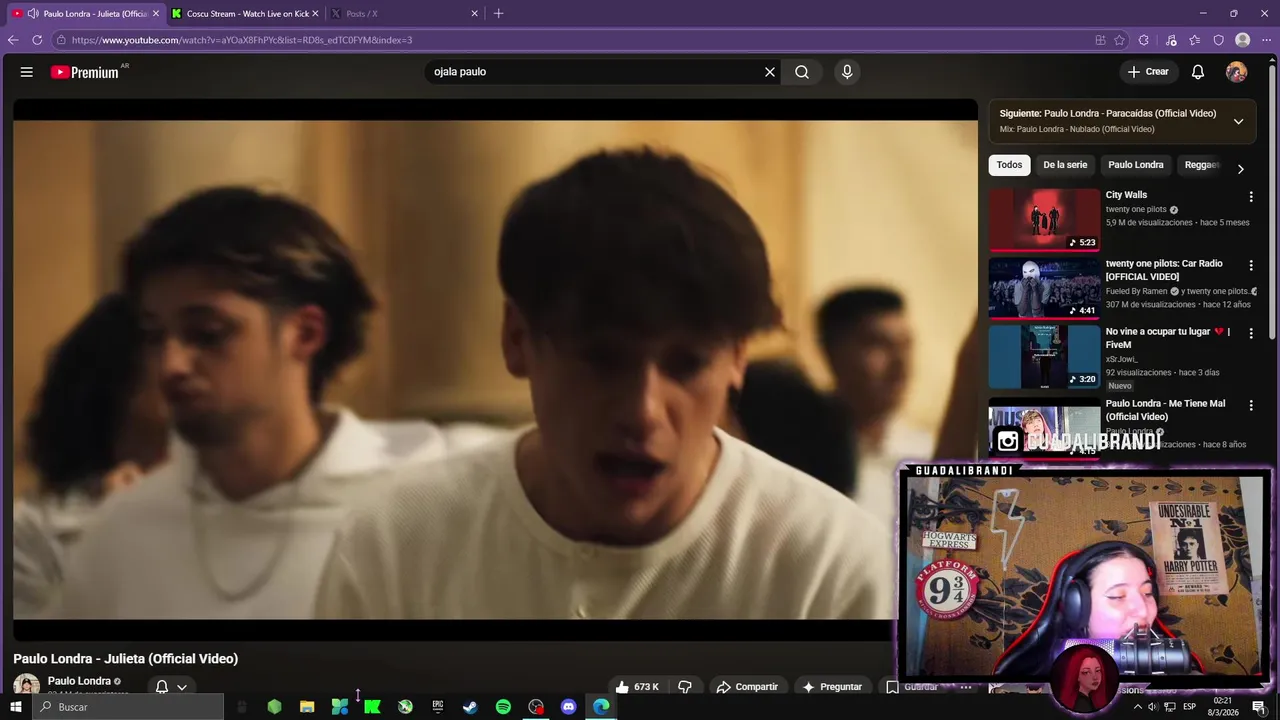This screenshot has width=1280, height=720.
Task: Open the Paulo Londra channel name
Action: (x=79, y=681)
